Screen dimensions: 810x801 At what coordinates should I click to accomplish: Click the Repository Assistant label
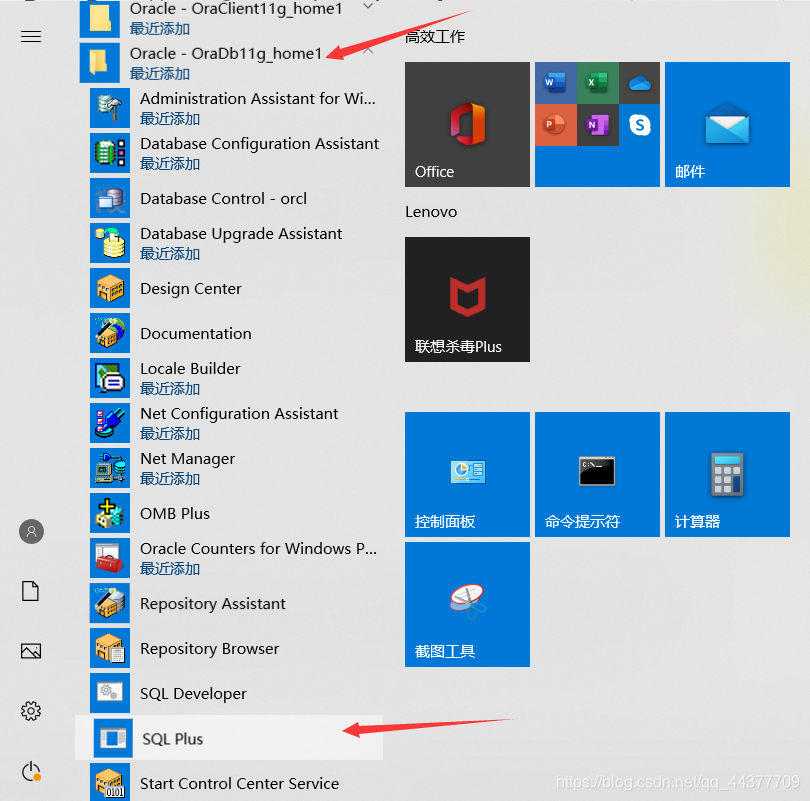tap(212, 604)
